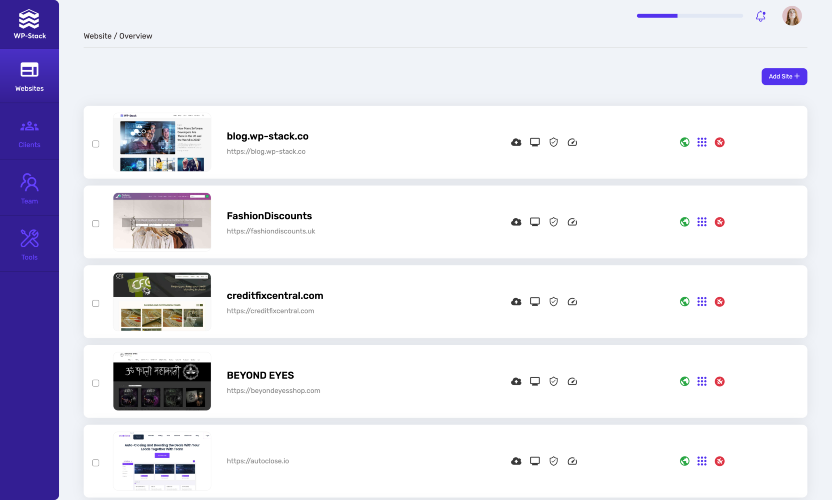
Task: Select the FashionDiscounts checkbox
Action: (96, 223)
